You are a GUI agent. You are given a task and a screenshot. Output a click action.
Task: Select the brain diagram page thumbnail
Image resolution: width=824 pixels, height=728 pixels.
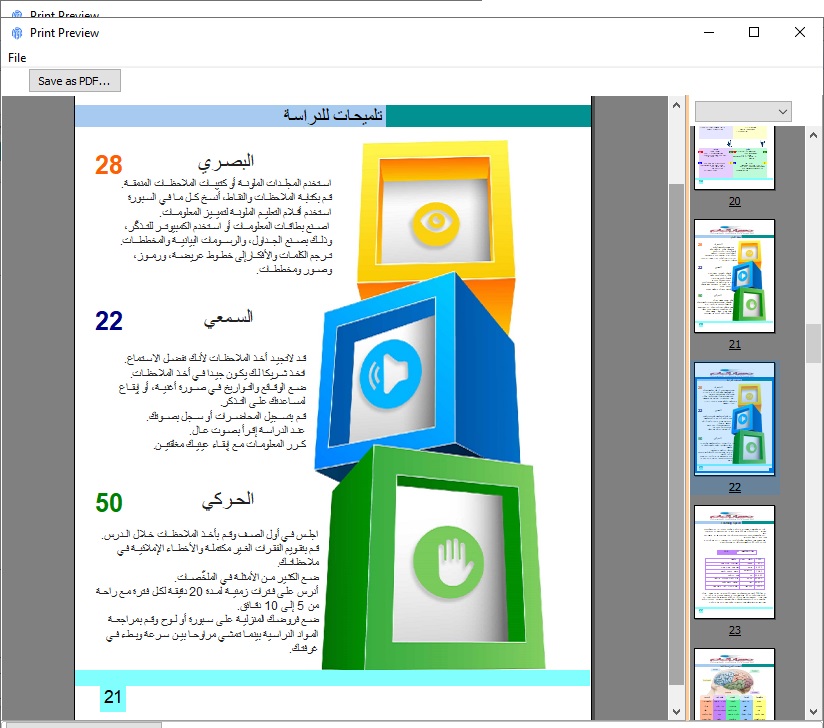click(x=734, y=684)
